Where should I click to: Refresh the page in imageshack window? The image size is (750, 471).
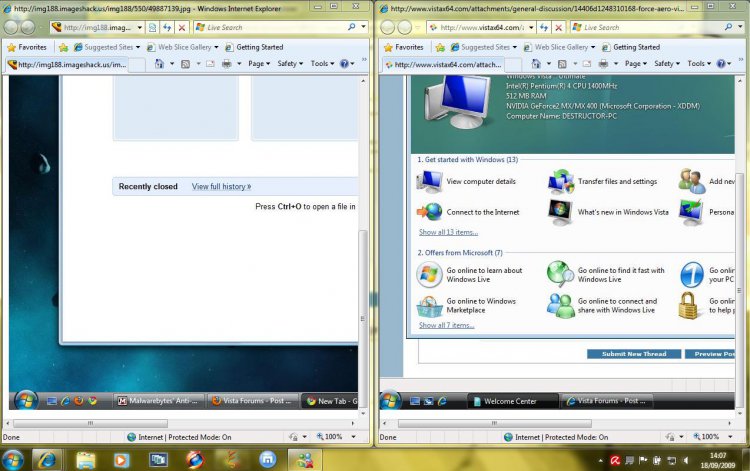tap(166, 27)
